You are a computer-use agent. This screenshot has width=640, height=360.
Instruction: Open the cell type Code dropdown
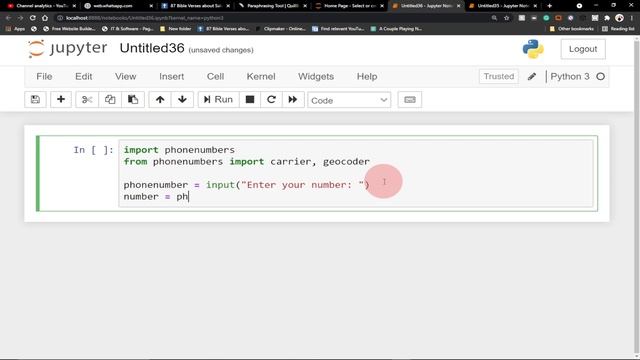(x=349, y=100)
